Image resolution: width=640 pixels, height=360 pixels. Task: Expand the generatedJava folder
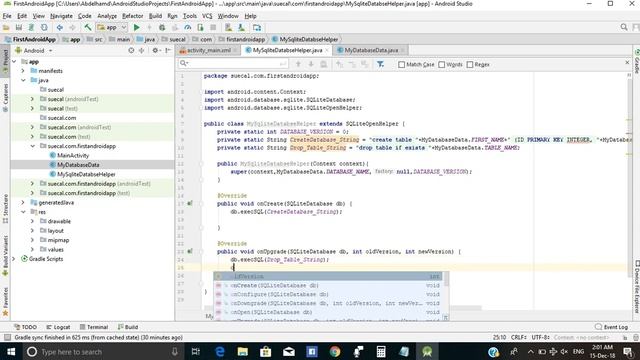tap(23, 202)
